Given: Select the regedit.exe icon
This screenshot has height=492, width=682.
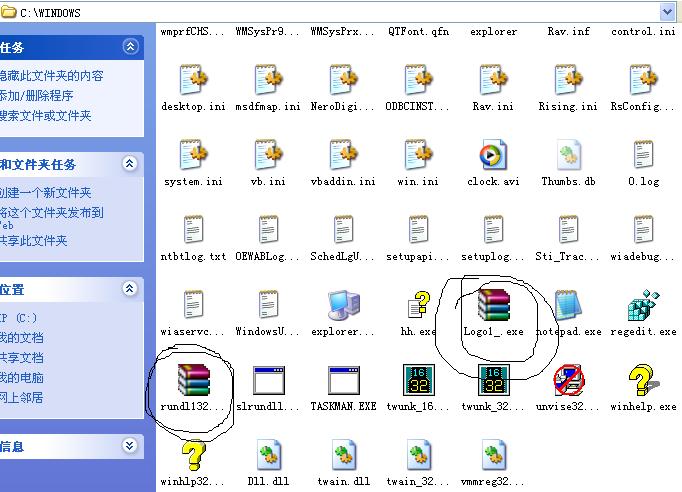Looking at the screenshot, I should (x=643, y=304).
